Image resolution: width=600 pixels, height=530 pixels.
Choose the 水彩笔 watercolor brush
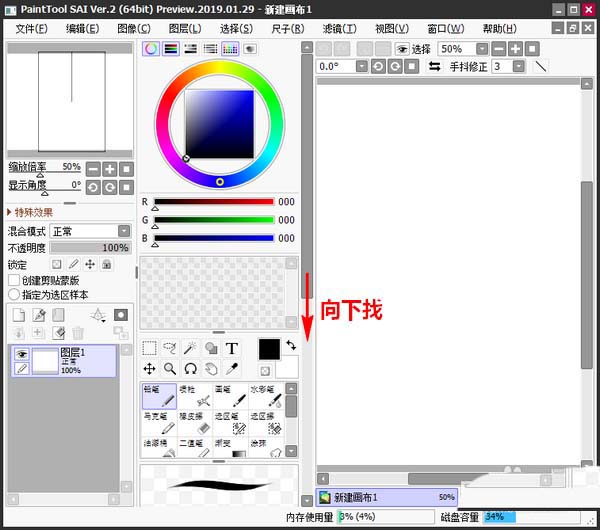pos(266,396)
